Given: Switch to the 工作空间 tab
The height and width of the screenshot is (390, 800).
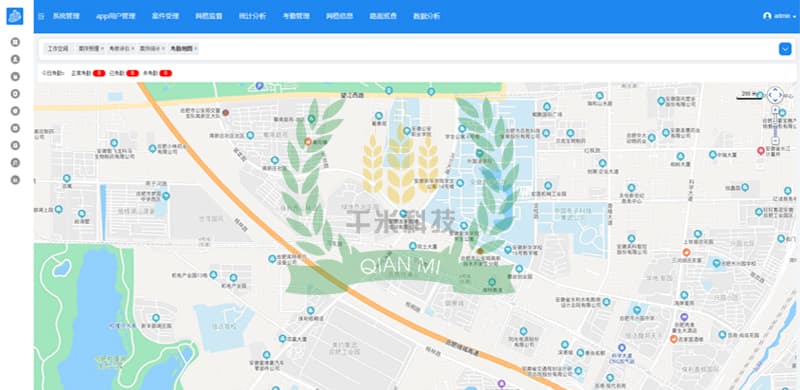Looking at the screenshot, I should pos(58,48).
